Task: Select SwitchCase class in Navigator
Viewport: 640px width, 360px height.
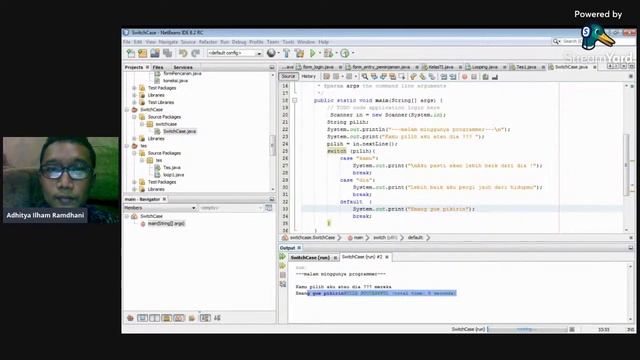Action: point(151,216)
